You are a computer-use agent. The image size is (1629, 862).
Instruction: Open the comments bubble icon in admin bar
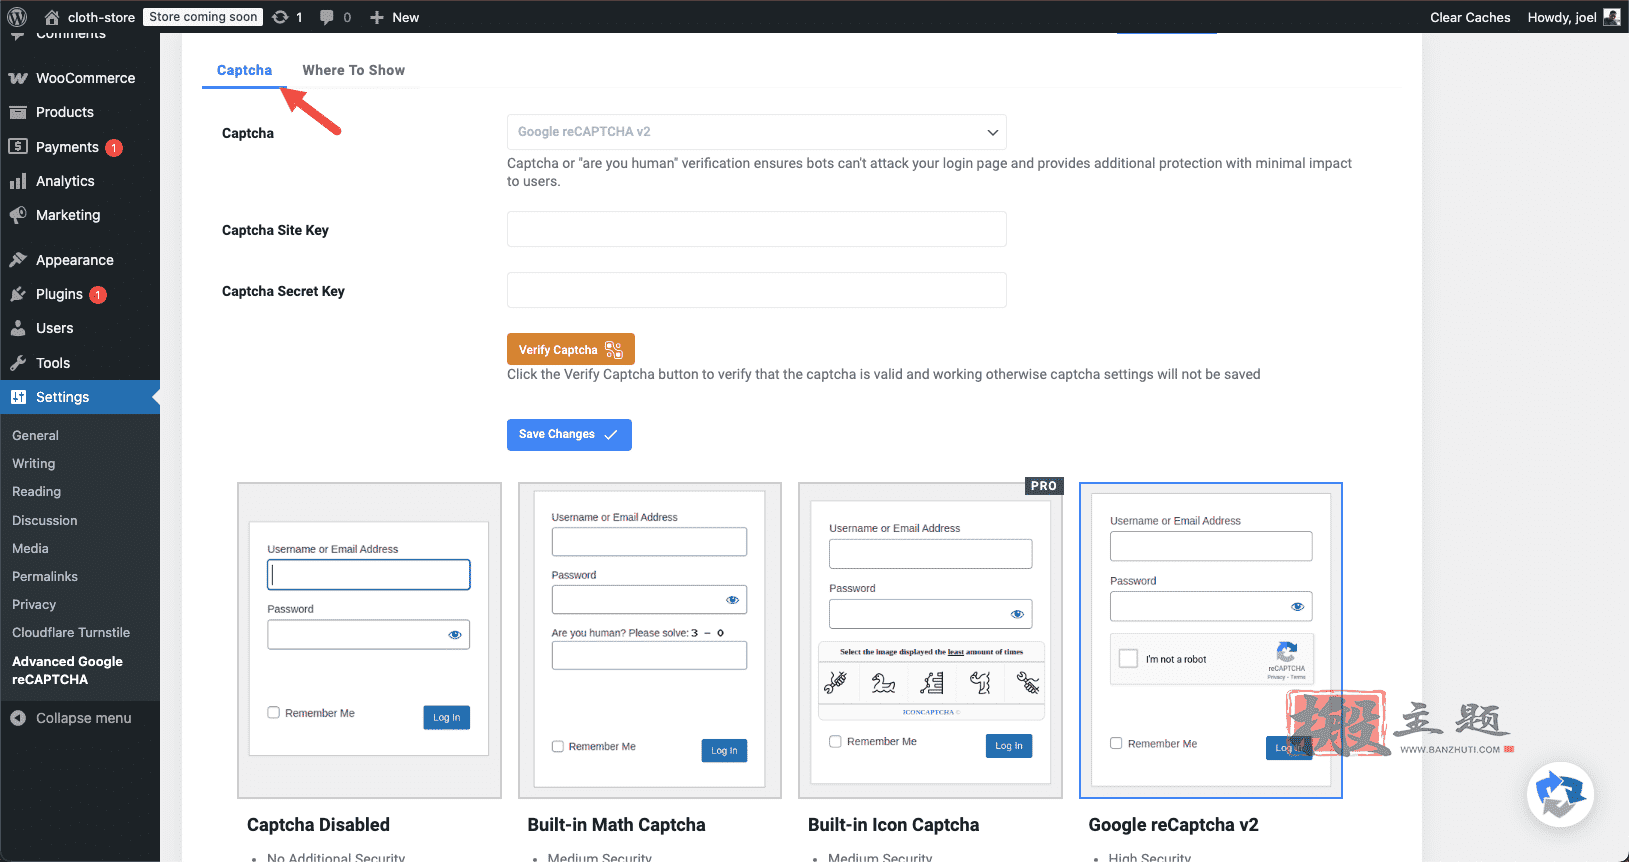tap(326, 17)
